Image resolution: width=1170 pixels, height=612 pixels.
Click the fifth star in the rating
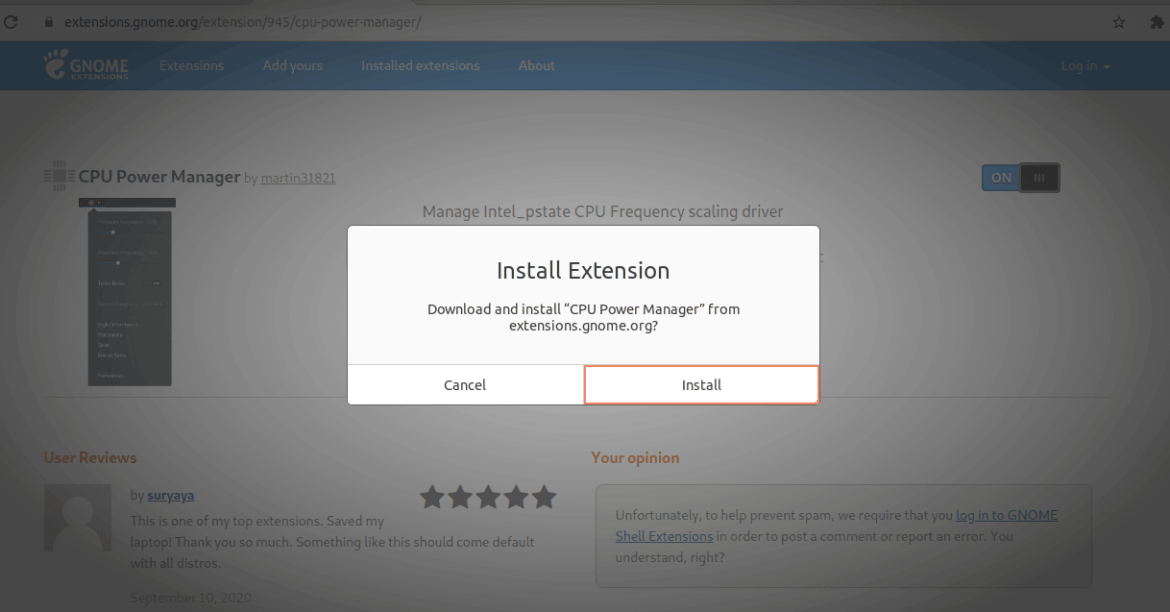coord(543,496)
